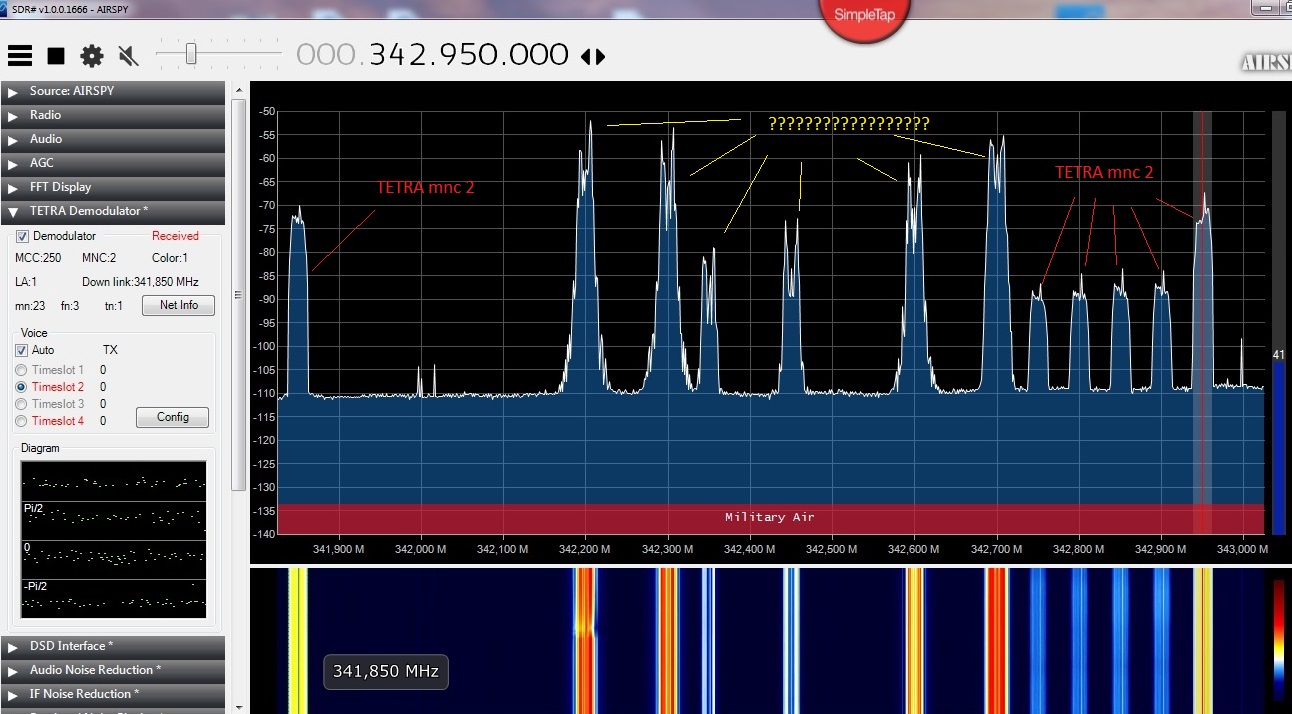Collapse the TETRA Demodulator panel

coord(113,211)
